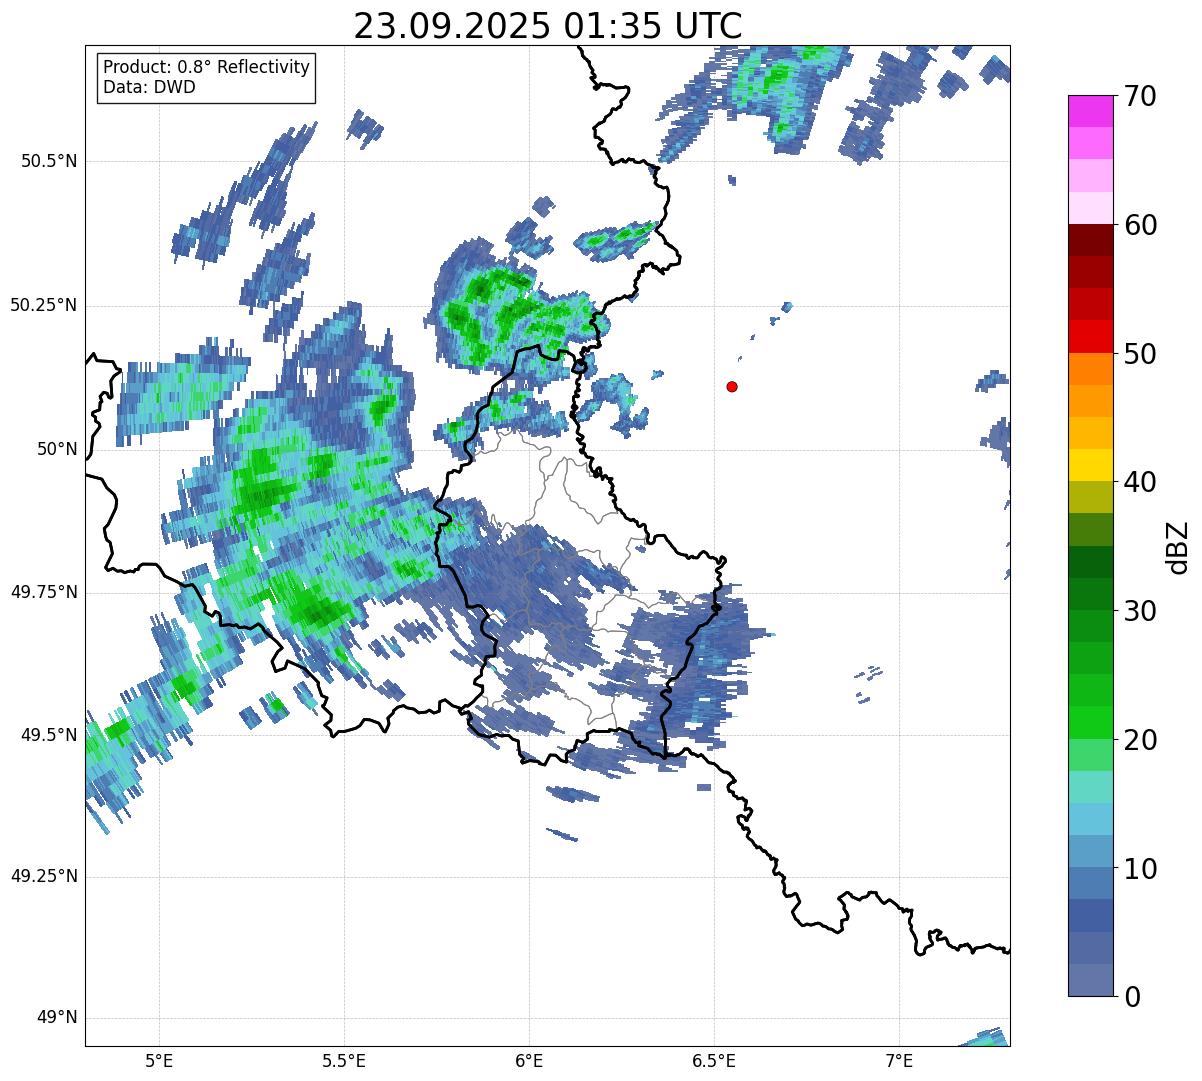The image size is (1202, 1081).
Task: Click the latitude label 50.5°N
Action: coord(49,162)
